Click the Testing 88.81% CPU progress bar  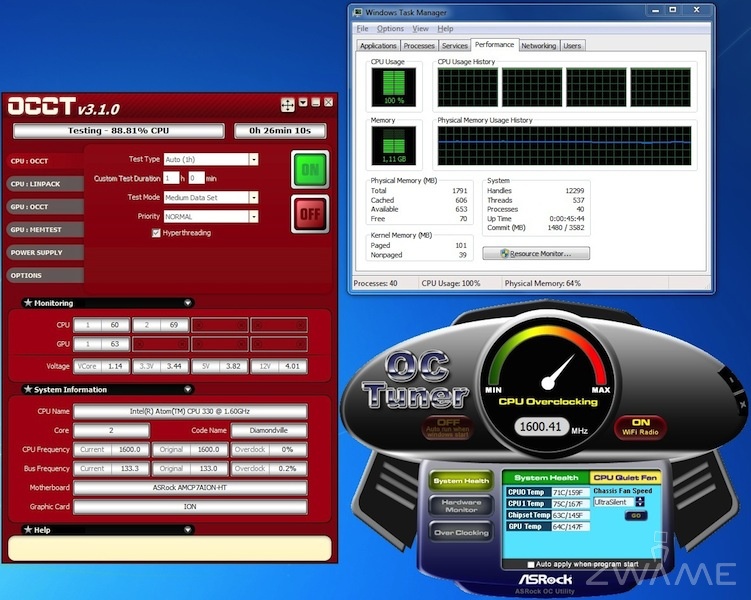119,131
